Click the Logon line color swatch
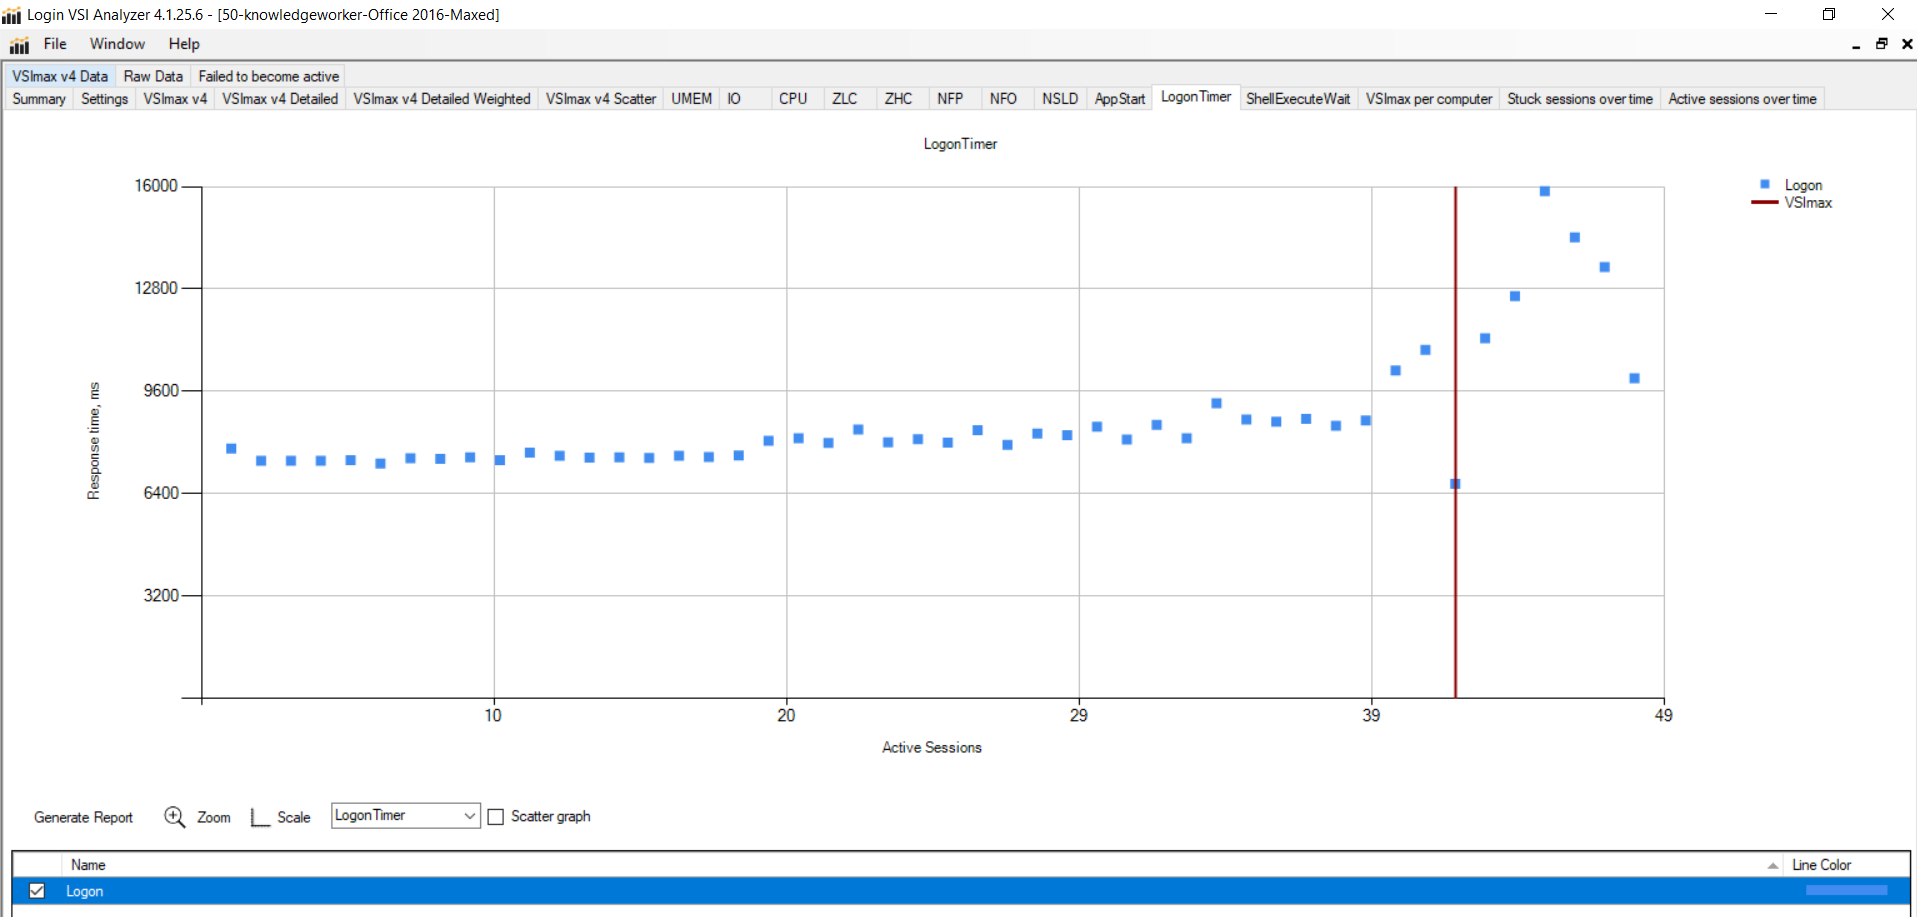This screenshot has height=917, width=1917. pyautogui.click(x=1846, y=890)
